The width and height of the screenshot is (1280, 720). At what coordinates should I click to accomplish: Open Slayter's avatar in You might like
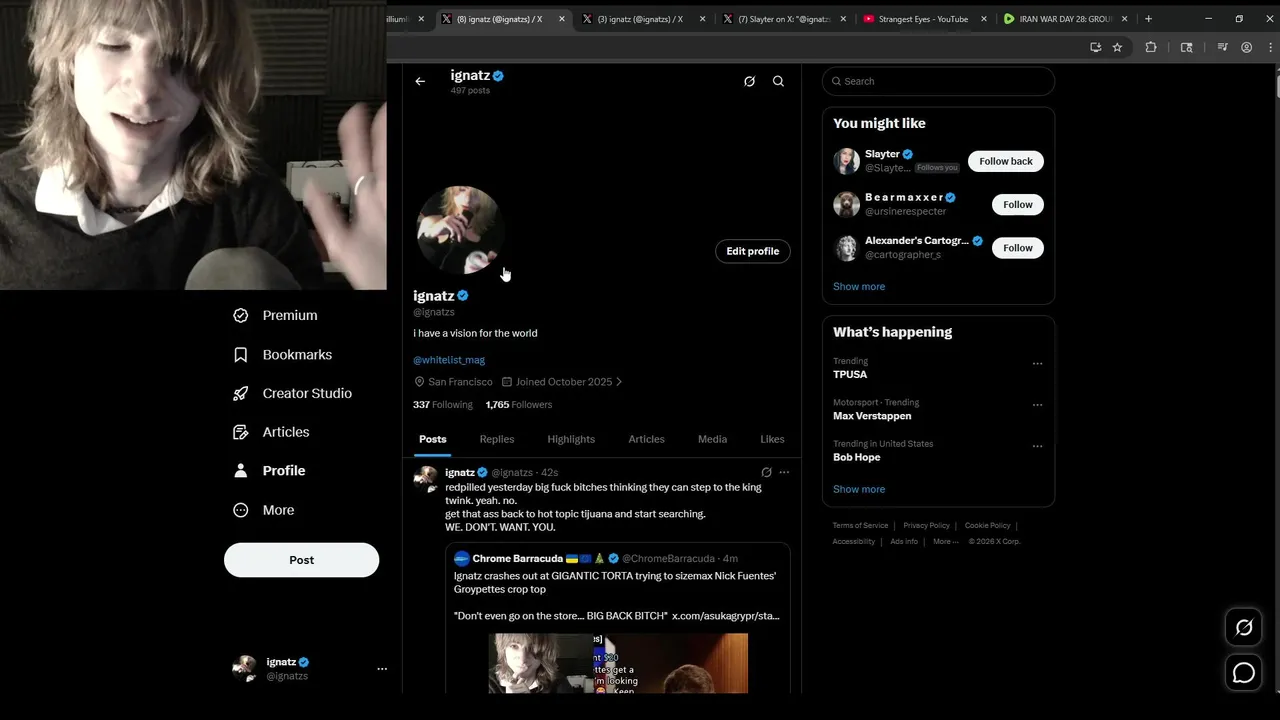coord(846,161)
